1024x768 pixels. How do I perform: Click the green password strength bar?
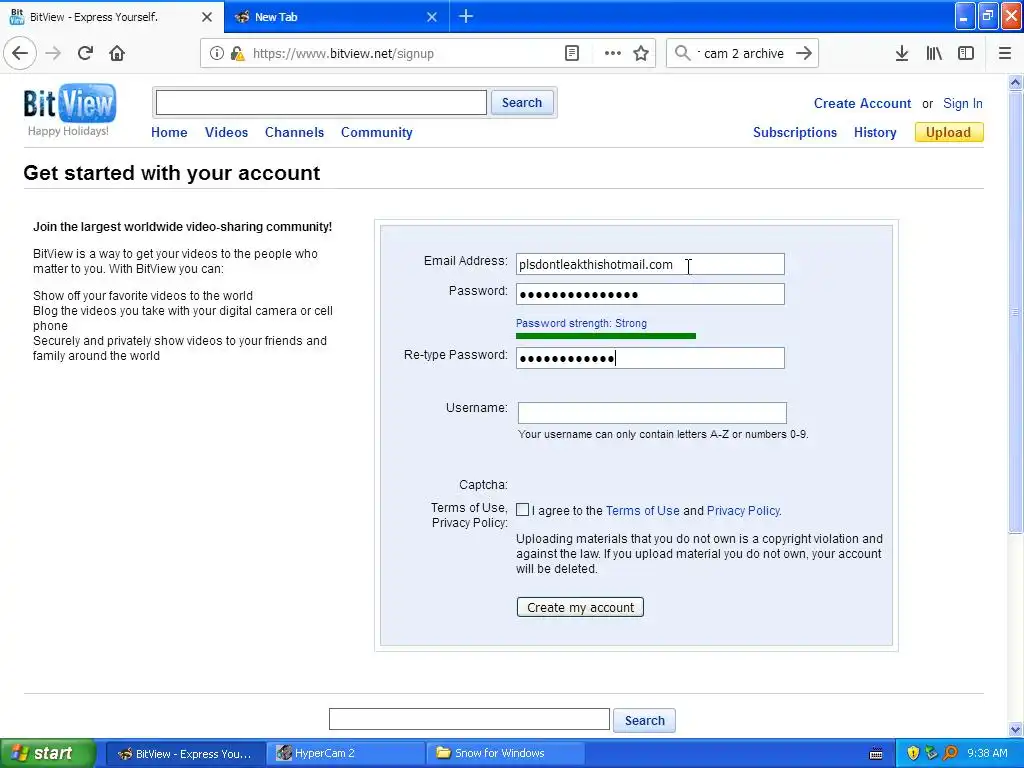click(606, 336)
